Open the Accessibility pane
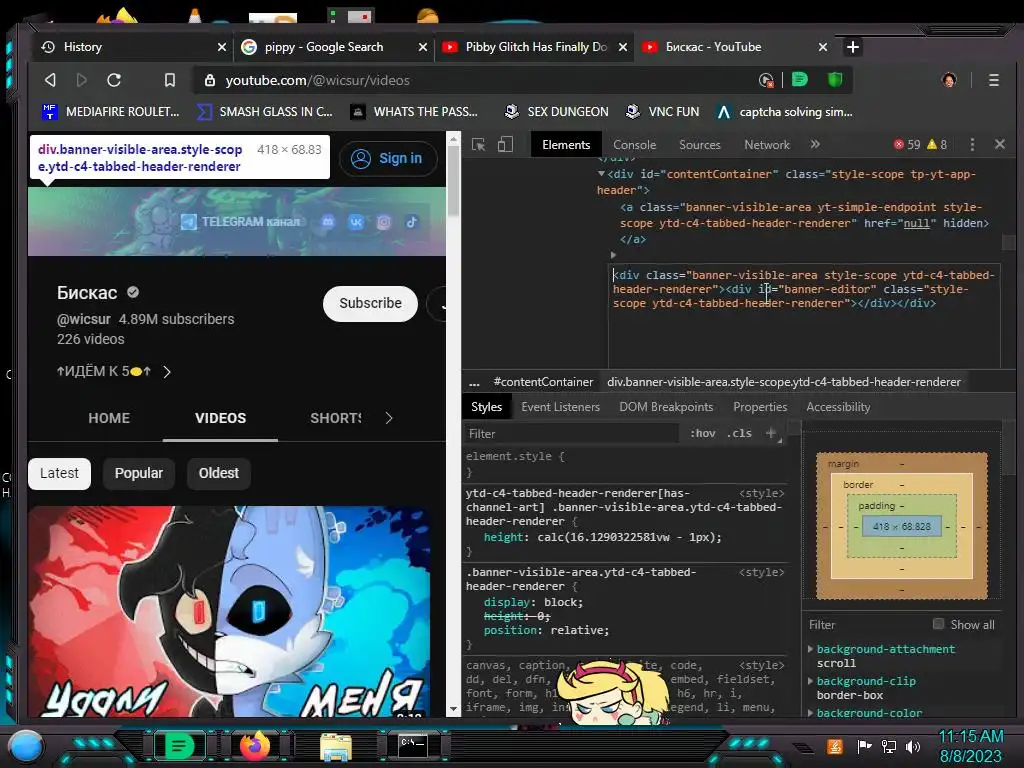 click(x=838, y=407)
